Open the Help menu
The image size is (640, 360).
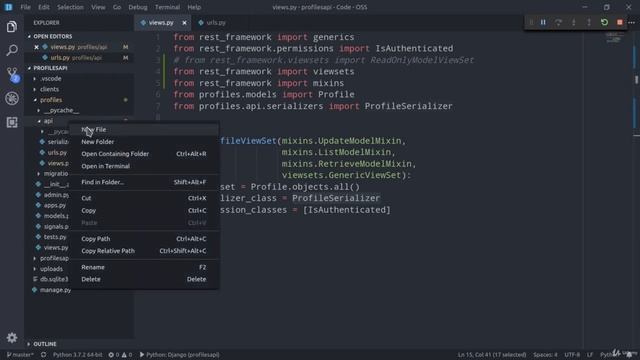coord(194,7)
